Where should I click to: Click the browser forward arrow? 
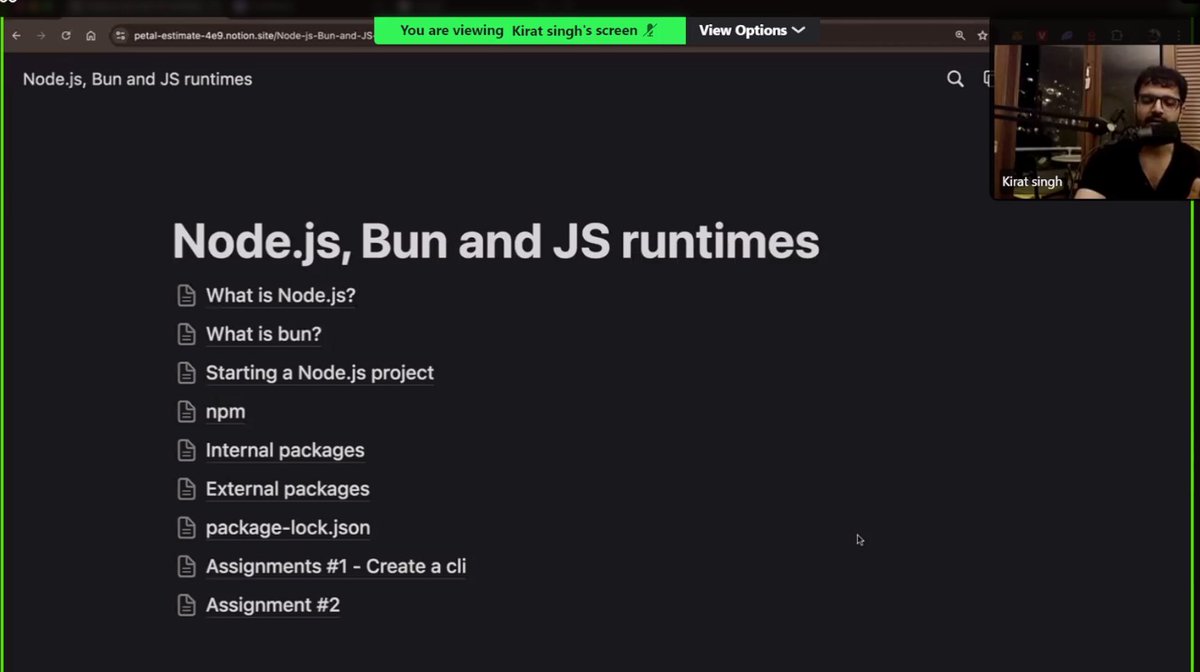(x=41, y=35)
